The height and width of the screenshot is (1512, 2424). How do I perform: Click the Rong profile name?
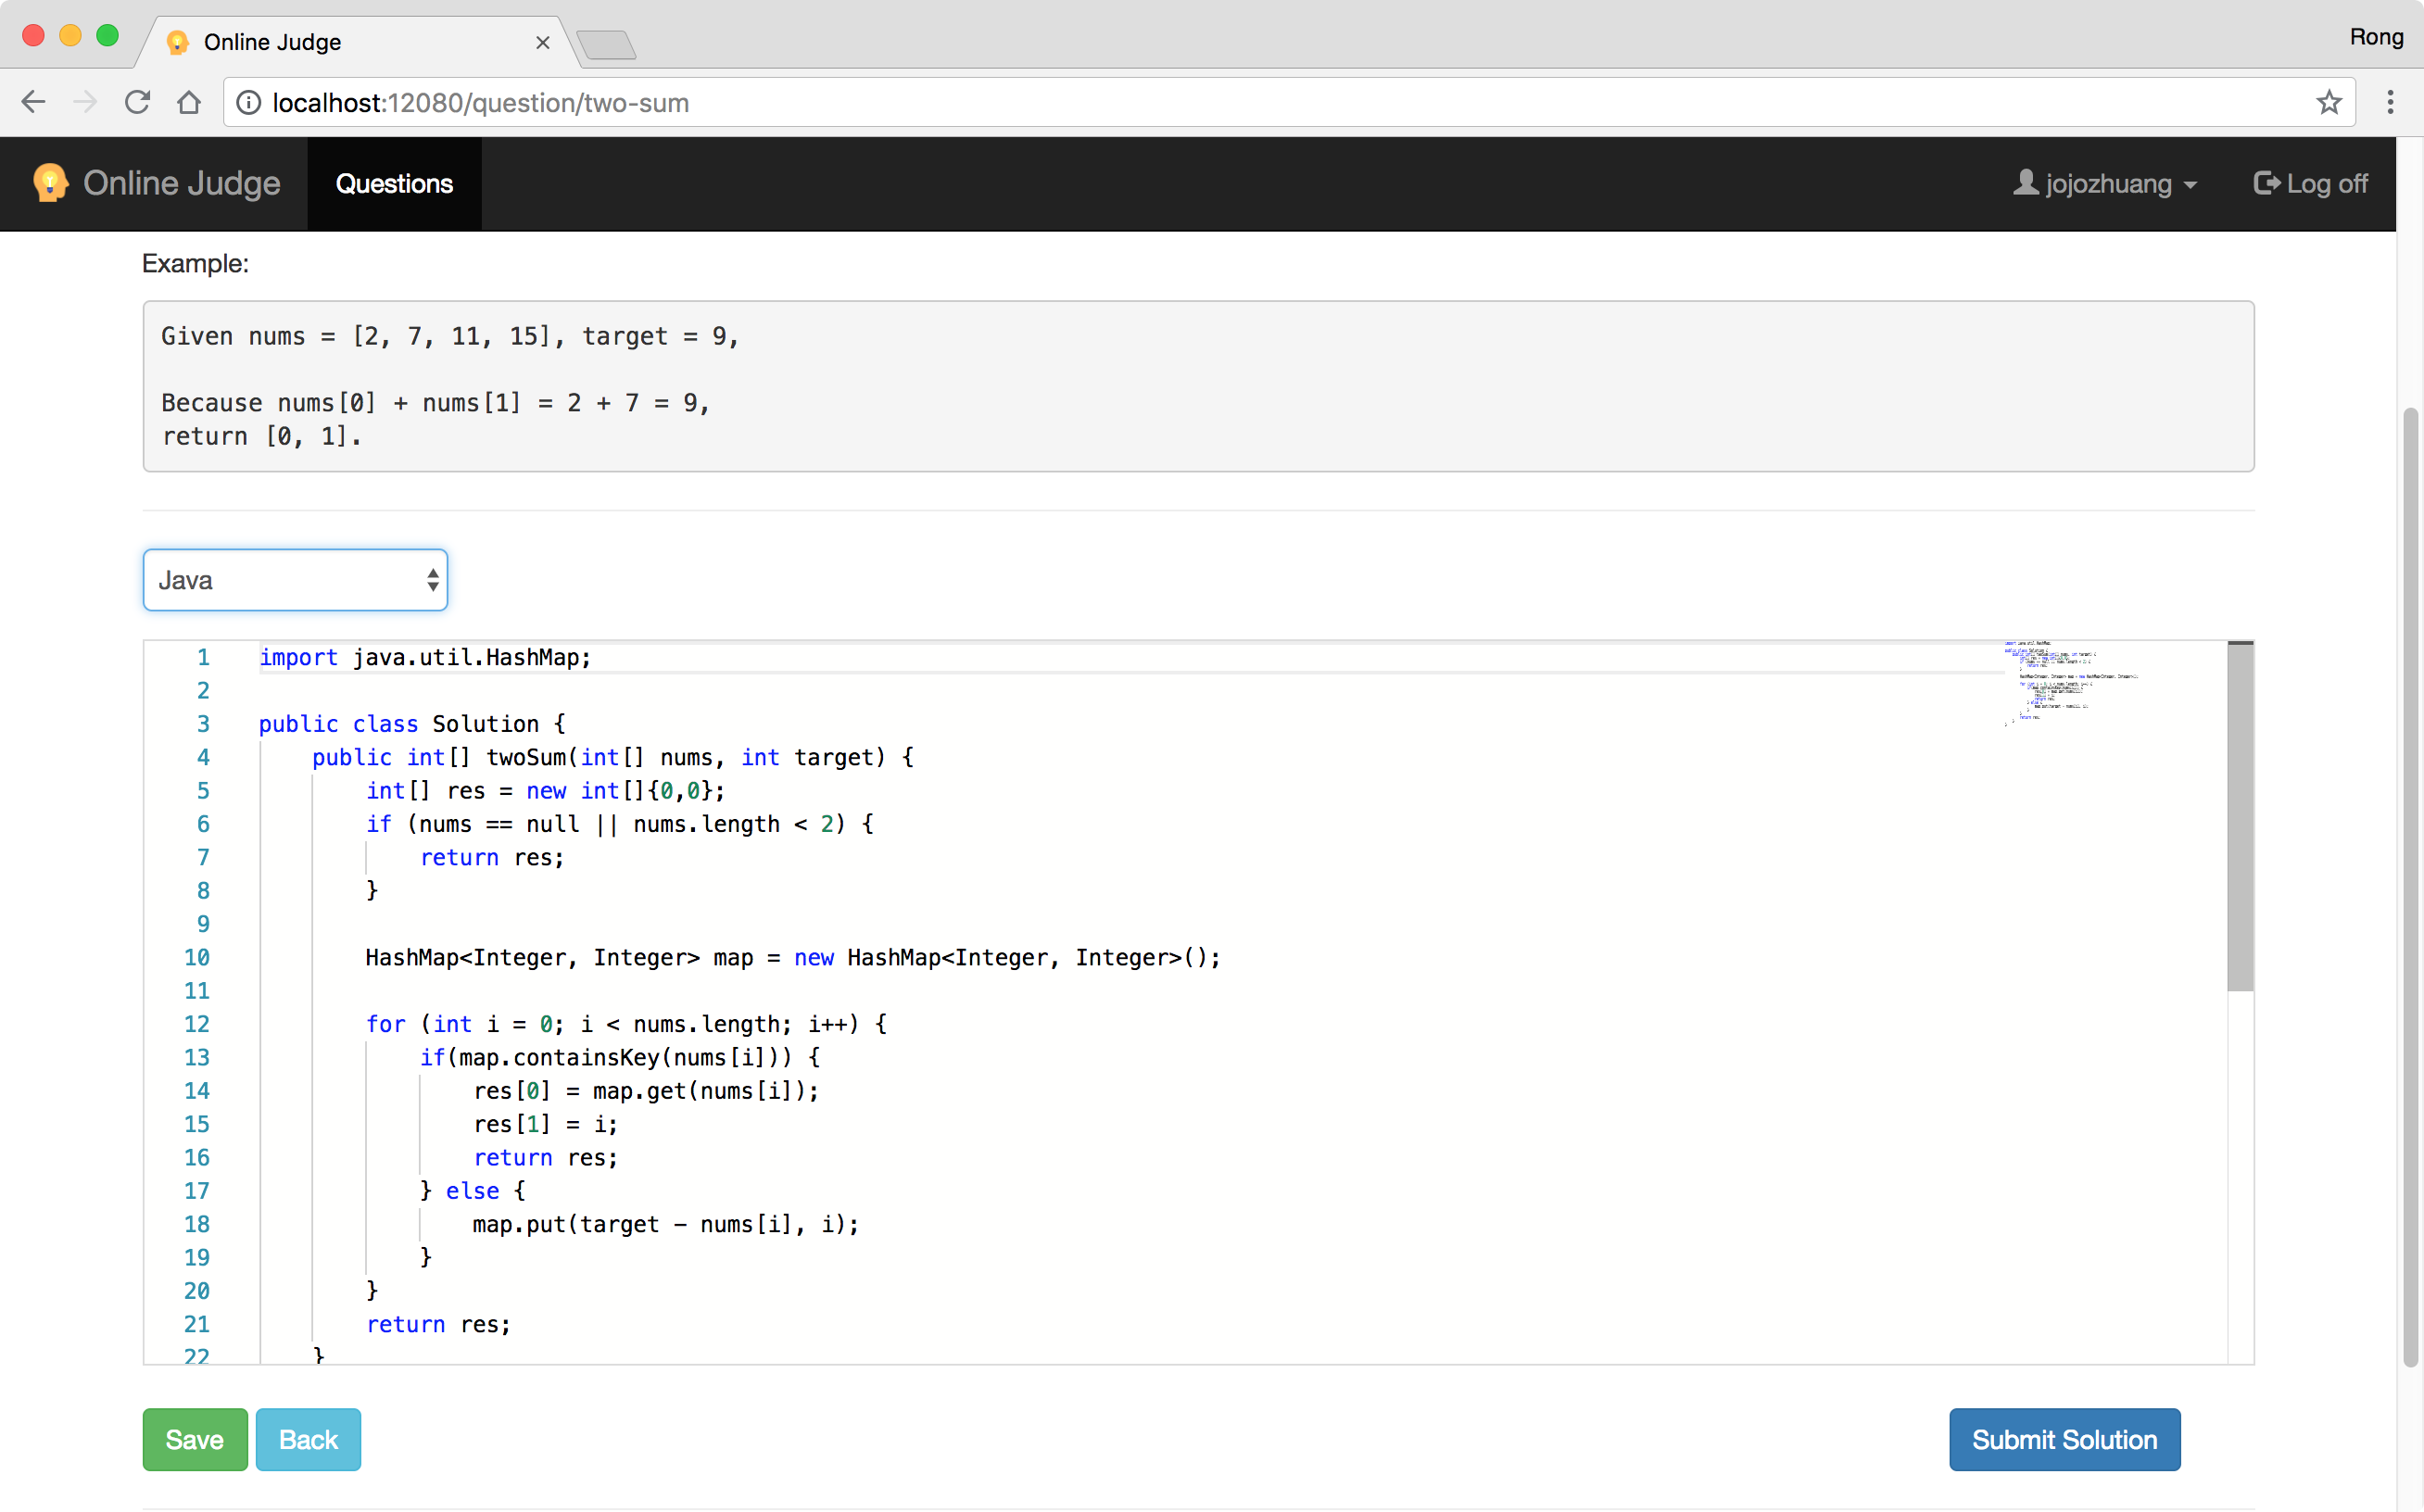tap(2376, 37)
